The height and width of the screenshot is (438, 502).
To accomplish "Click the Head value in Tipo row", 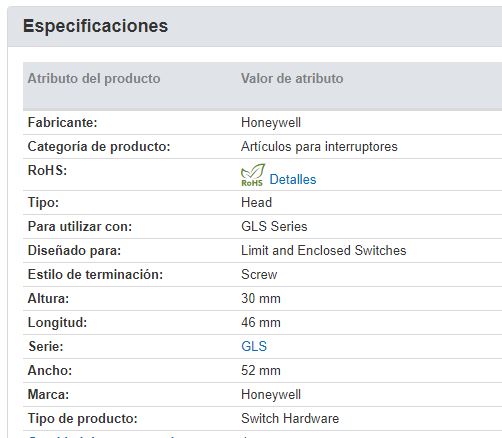I will pos(256,202).
